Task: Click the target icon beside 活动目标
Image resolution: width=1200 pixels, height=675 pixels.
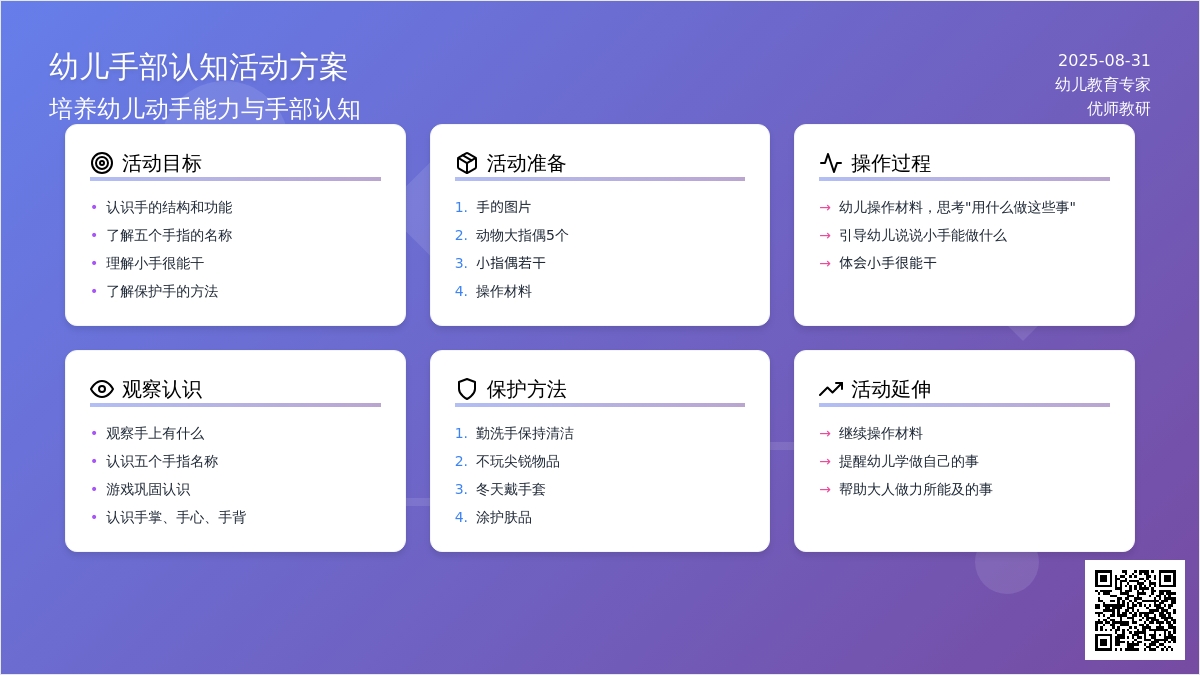Action: [x=102, y=163]
